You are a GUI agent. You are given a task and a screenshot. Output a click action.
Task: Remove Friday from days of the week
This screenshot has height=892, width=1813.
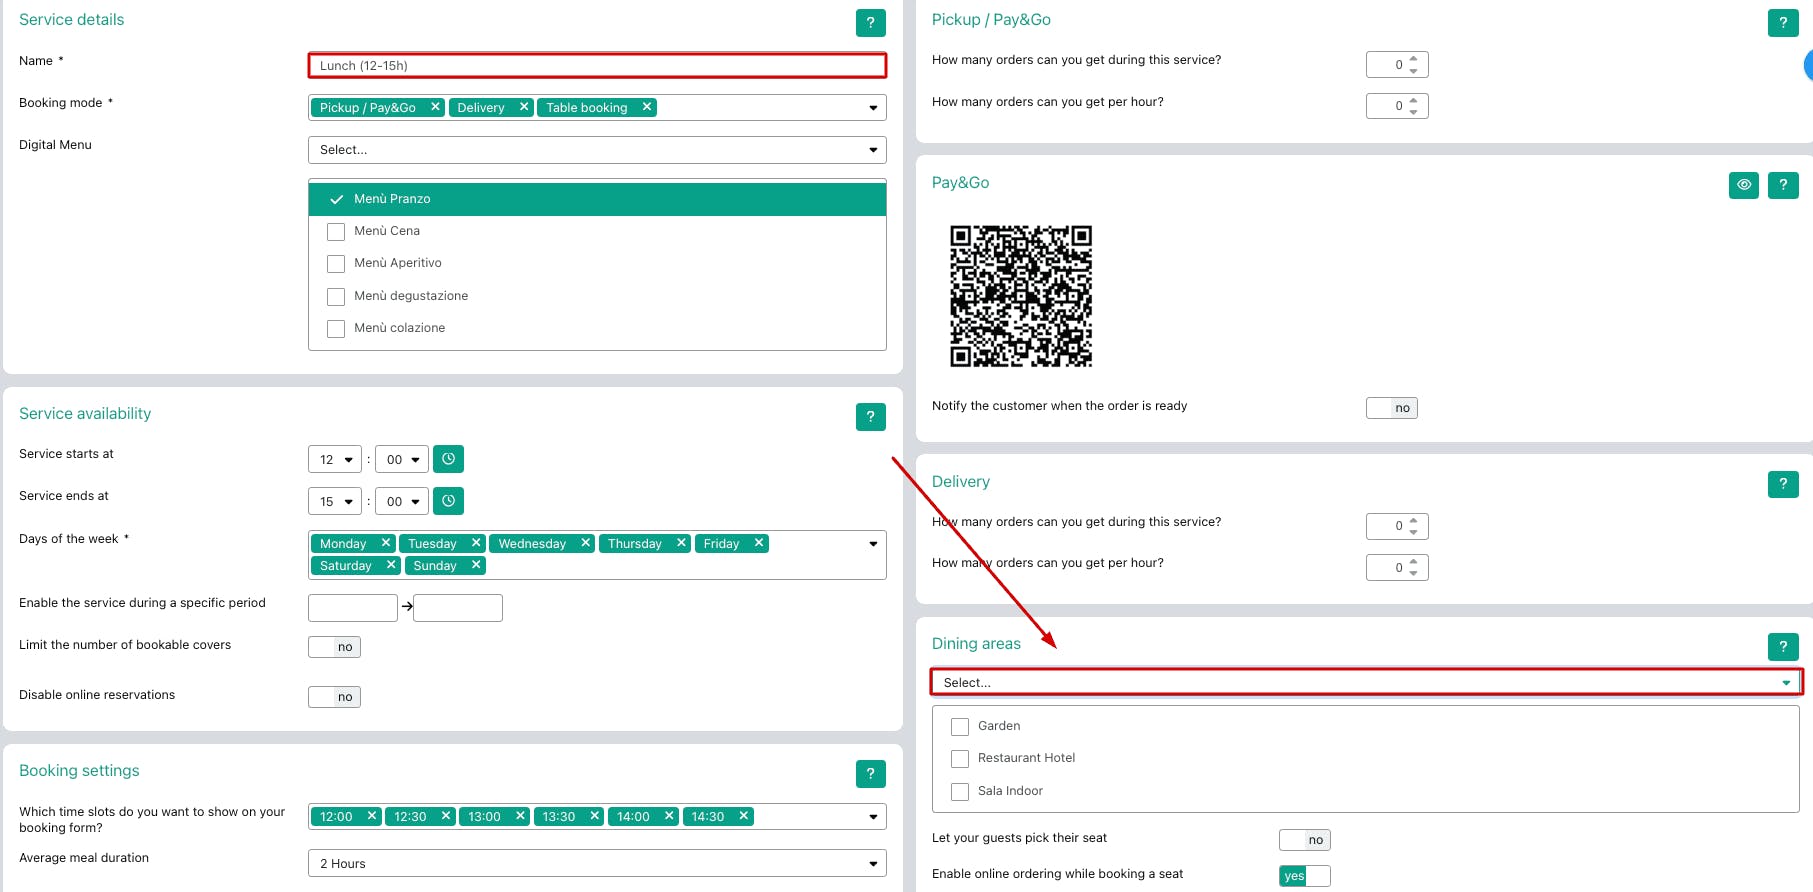759,543
